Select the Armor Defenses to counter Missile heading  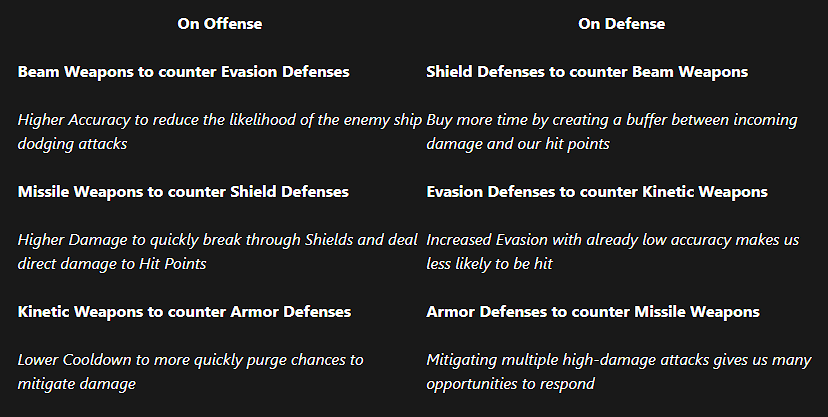click(592, 312)
